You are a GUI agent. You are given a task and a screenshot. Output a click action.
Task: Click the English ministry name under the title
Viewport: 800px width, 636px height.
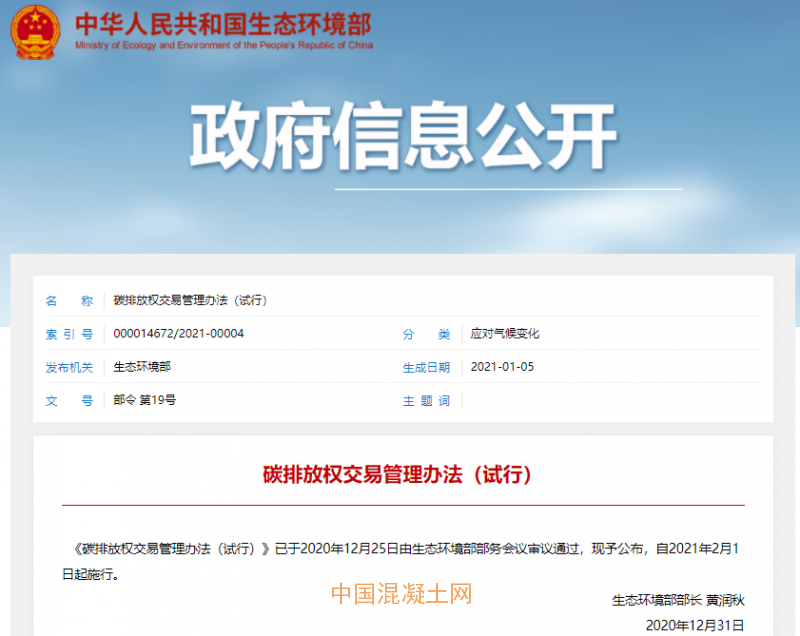click(x=224, y=45)
